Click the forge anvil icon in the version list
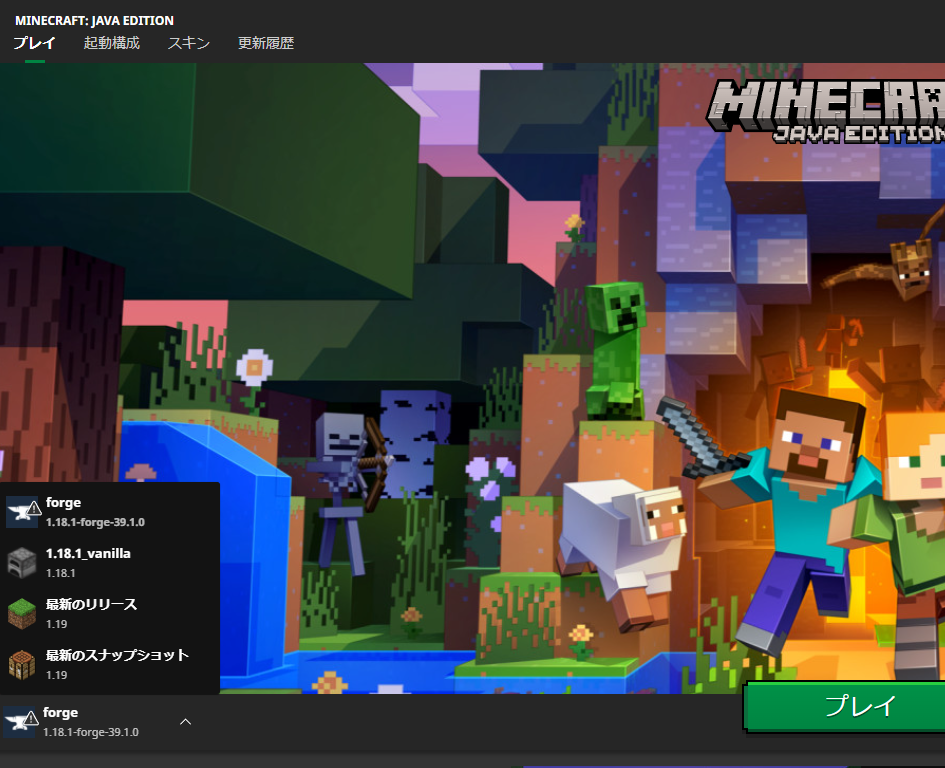Screen dimensions: 945x768 23,510
